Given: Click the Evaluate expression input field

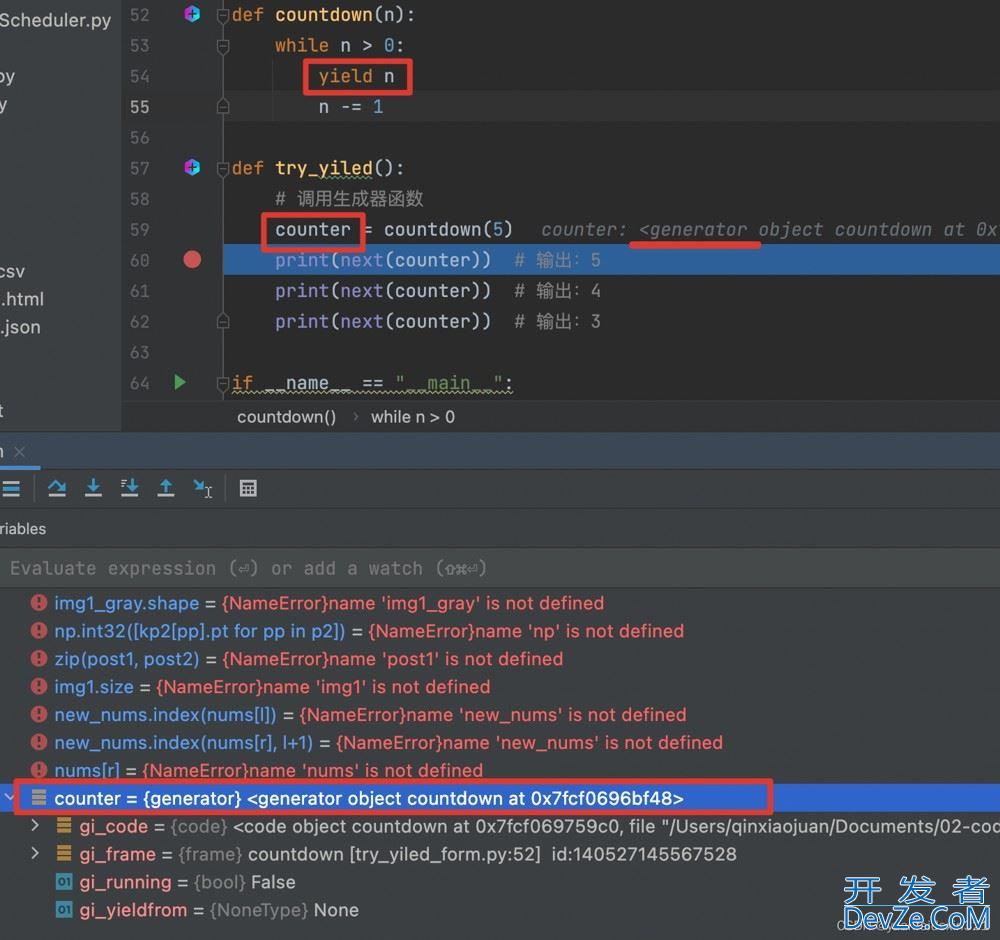Looking at the screenshot, I should pos(400,568).
